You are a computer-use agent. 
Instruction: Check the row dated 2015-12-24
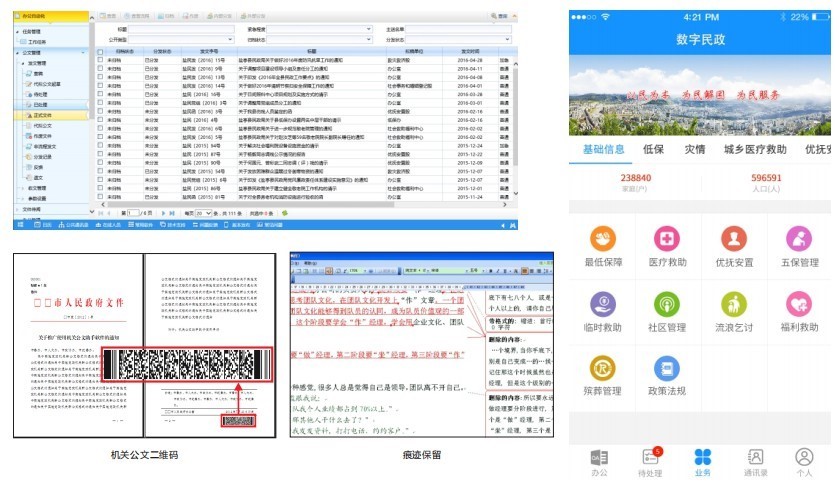[x=100, y=146]
